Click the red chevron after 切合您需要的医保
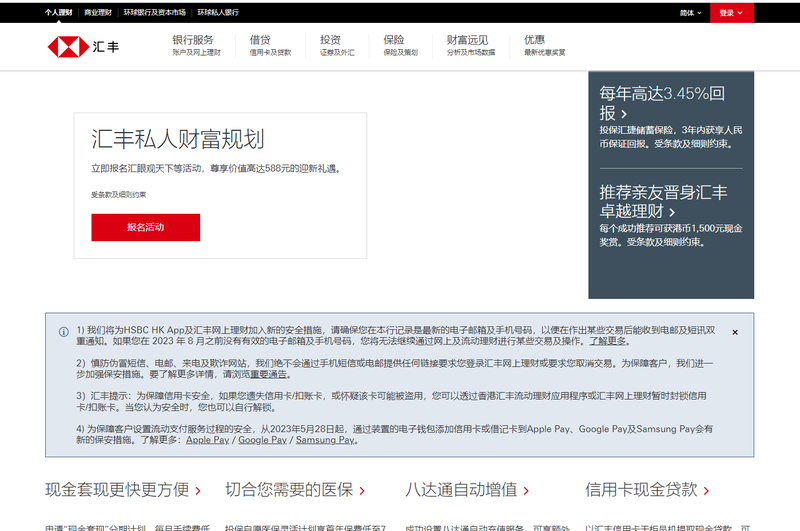Image resolution: width=800 pixels, height=531 pixels. [x=362, y=491]
